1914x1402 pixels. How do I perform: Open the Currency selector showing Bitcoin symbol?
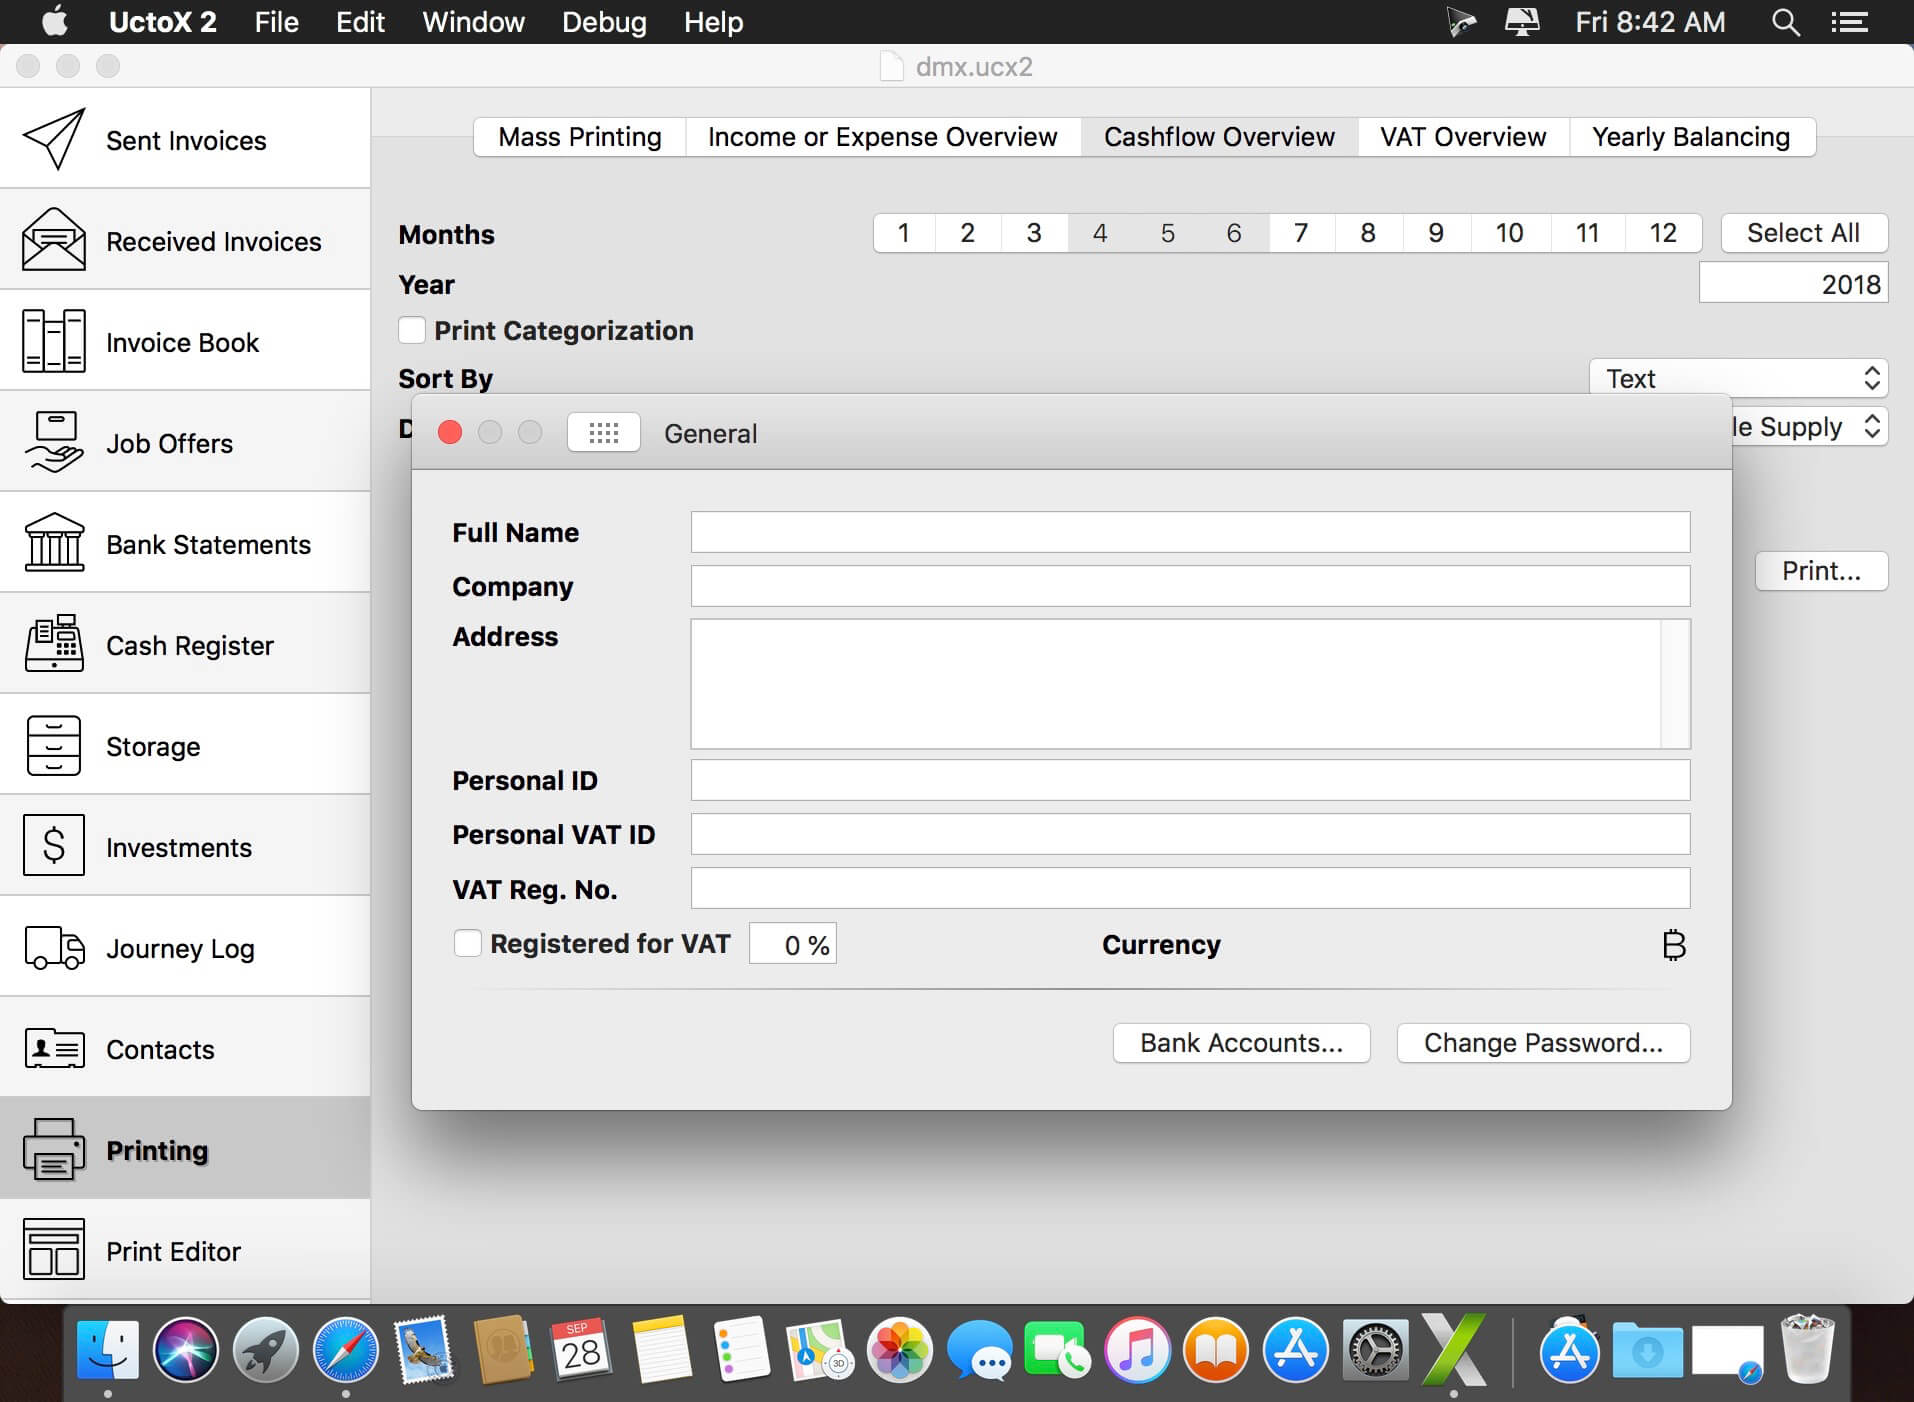[1673, 945]
